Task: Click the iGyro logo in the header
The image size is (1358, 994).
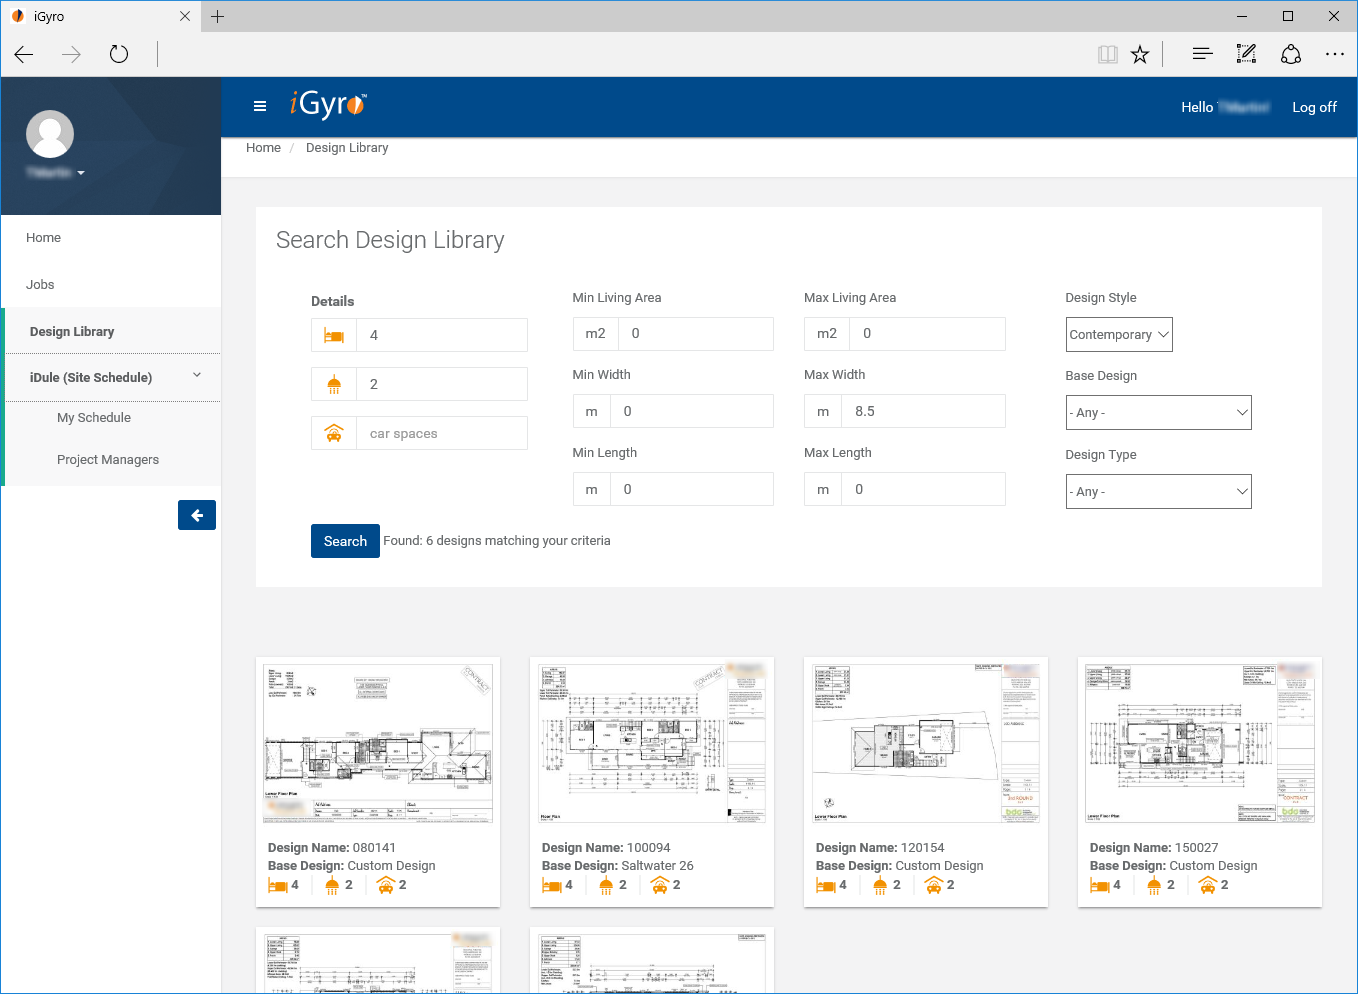Action: click(328, 104)
